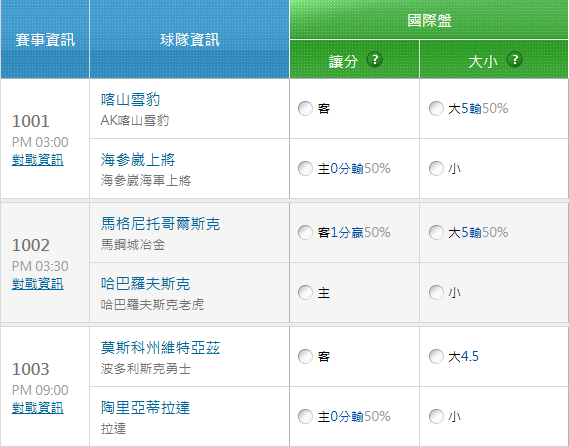
Task: Choose 大4.5 option for match 1003
Action: 436,357
